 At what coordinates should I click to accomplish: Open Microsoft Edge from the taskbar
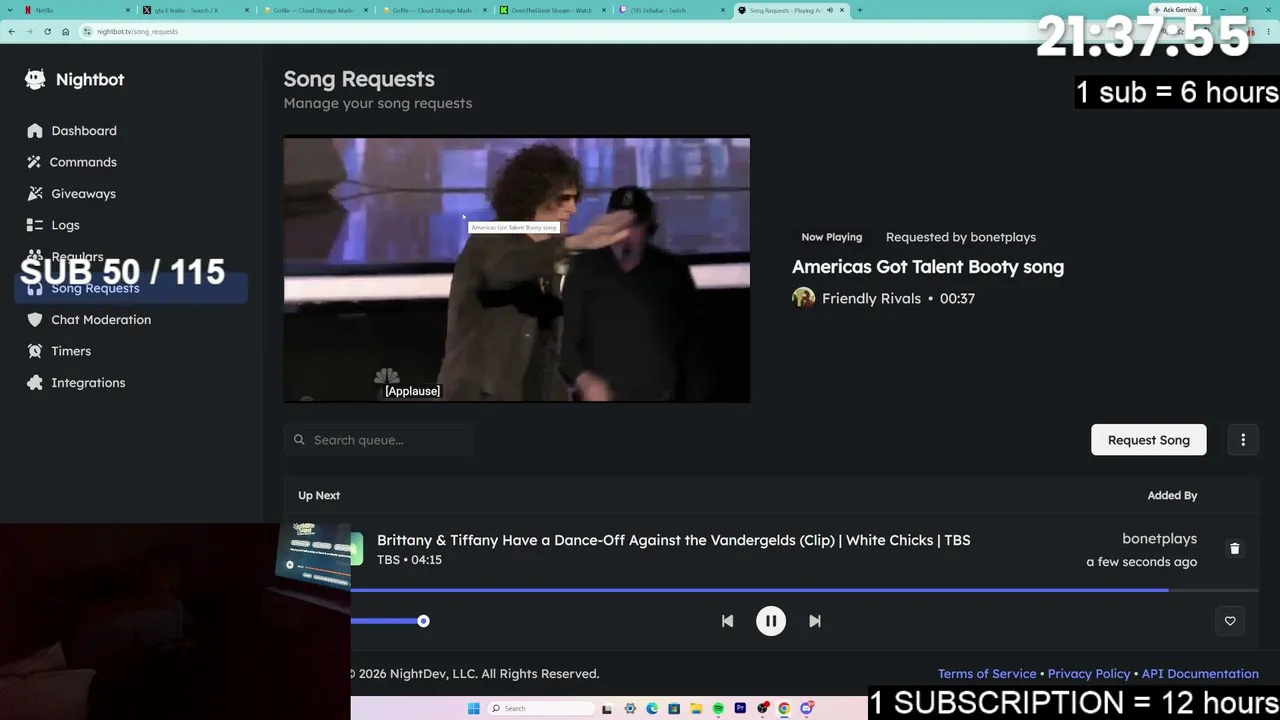pyautogui.click(x=652, y=709)
